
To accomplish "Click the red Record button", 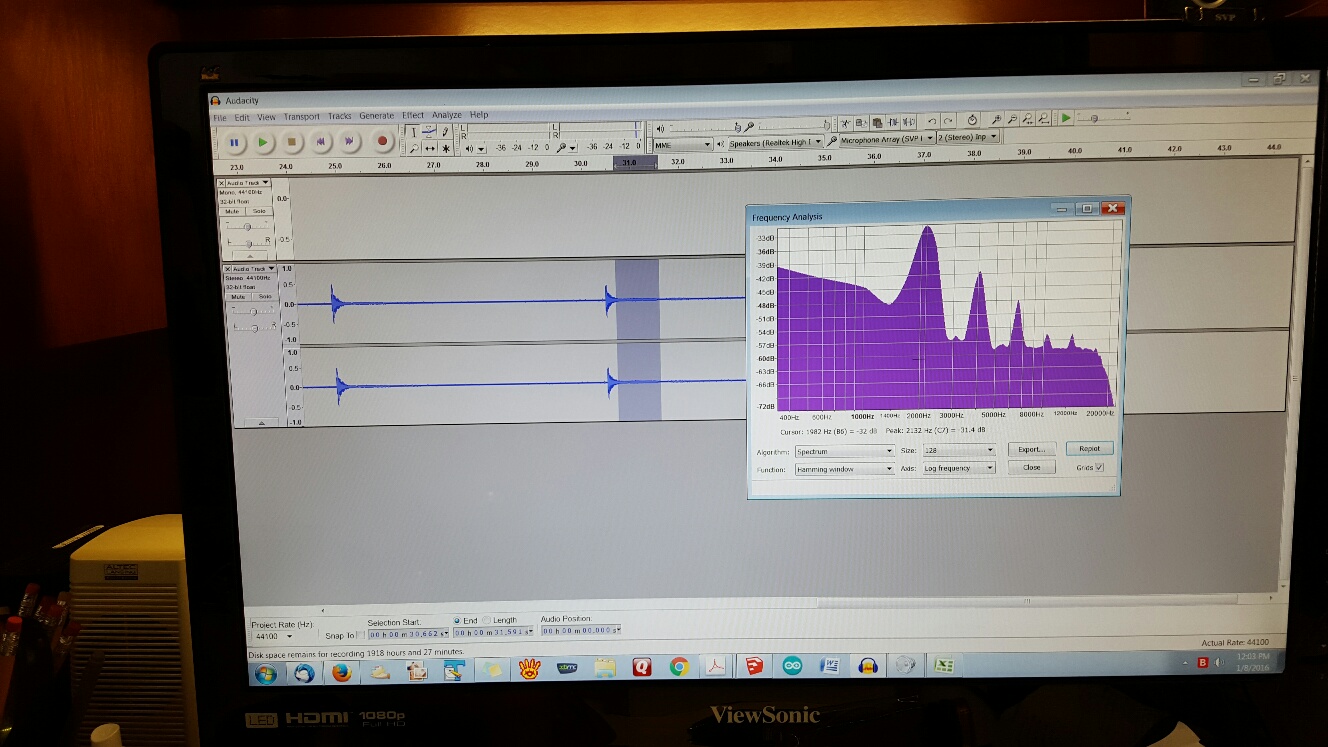I will [382, 142].
